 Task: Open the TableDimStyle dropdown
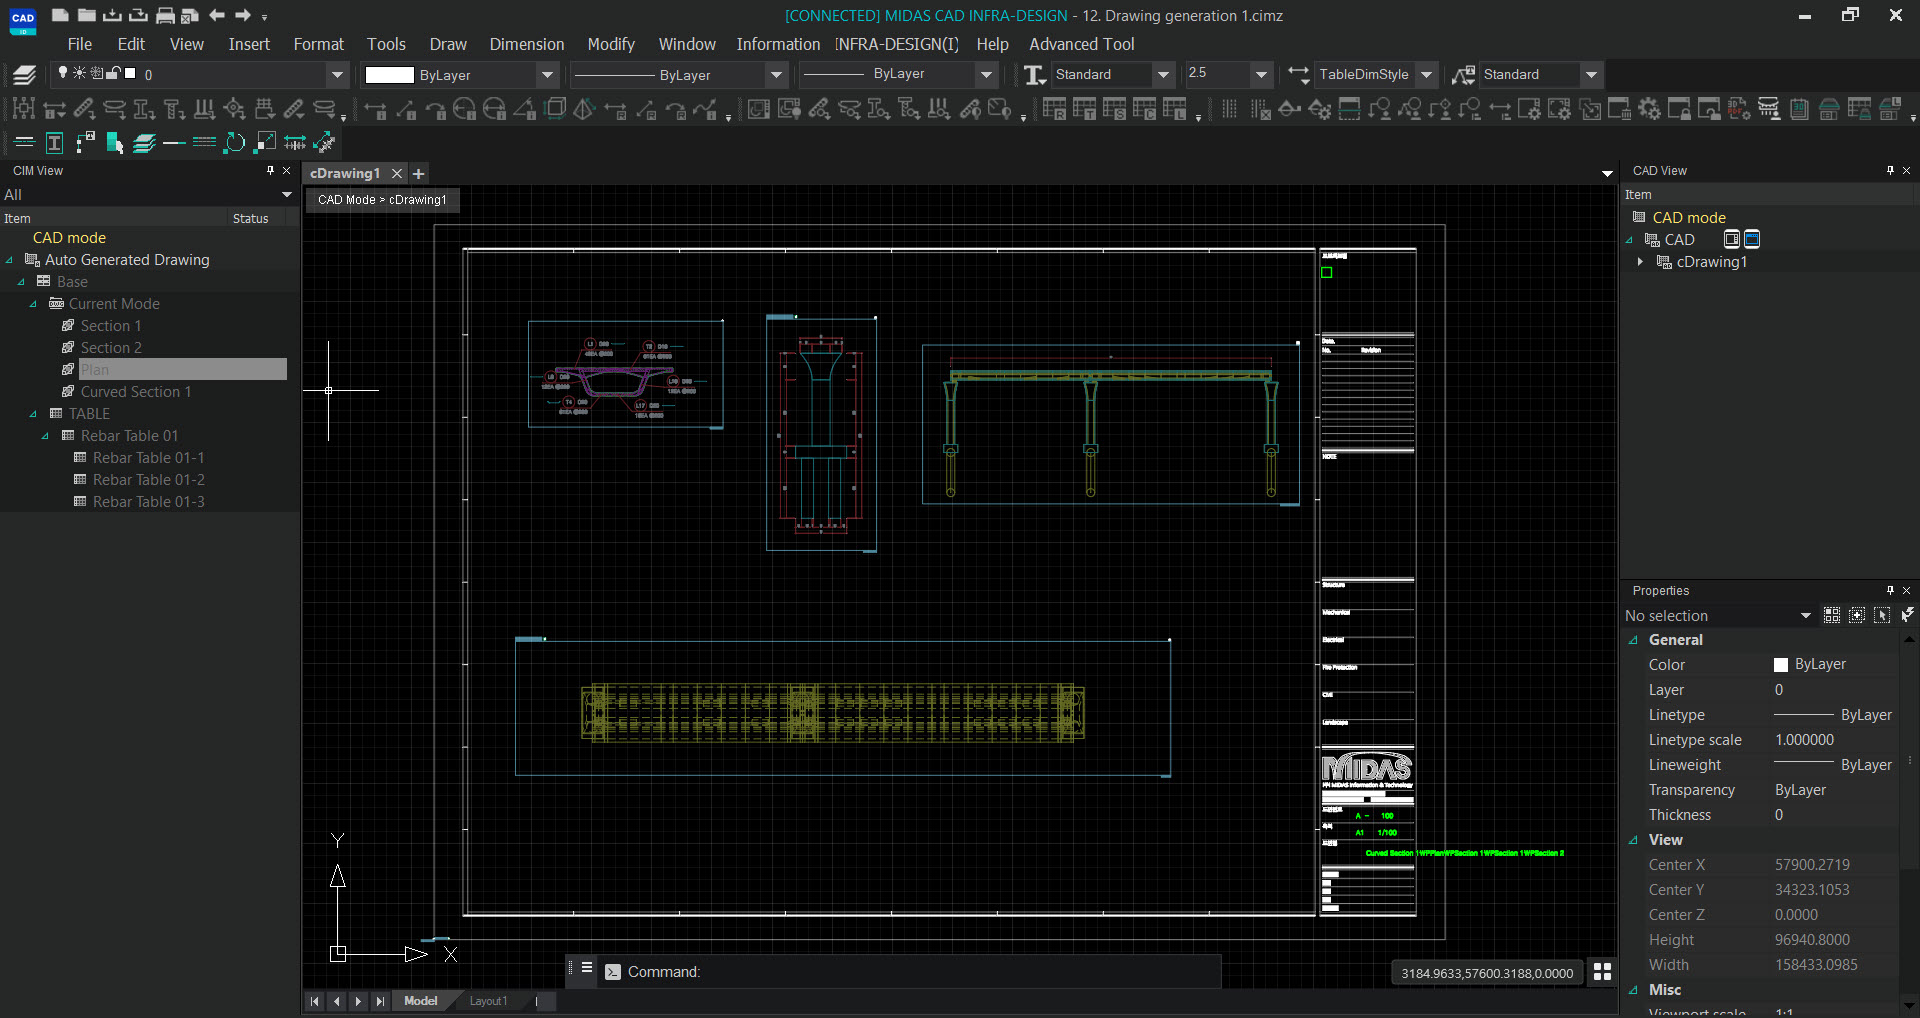point(1427,74)
